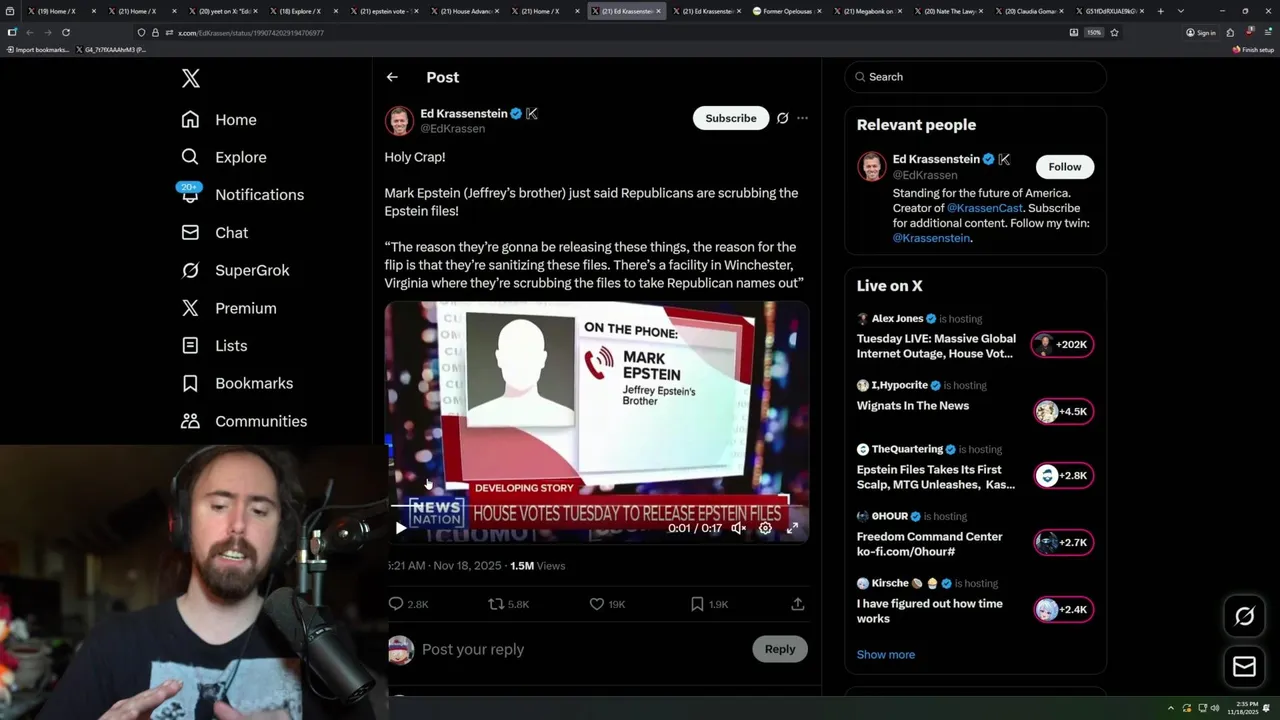Open SuperGrok in the sidebar
This screenshot has height=720, width=1280.
coord(235,271)
